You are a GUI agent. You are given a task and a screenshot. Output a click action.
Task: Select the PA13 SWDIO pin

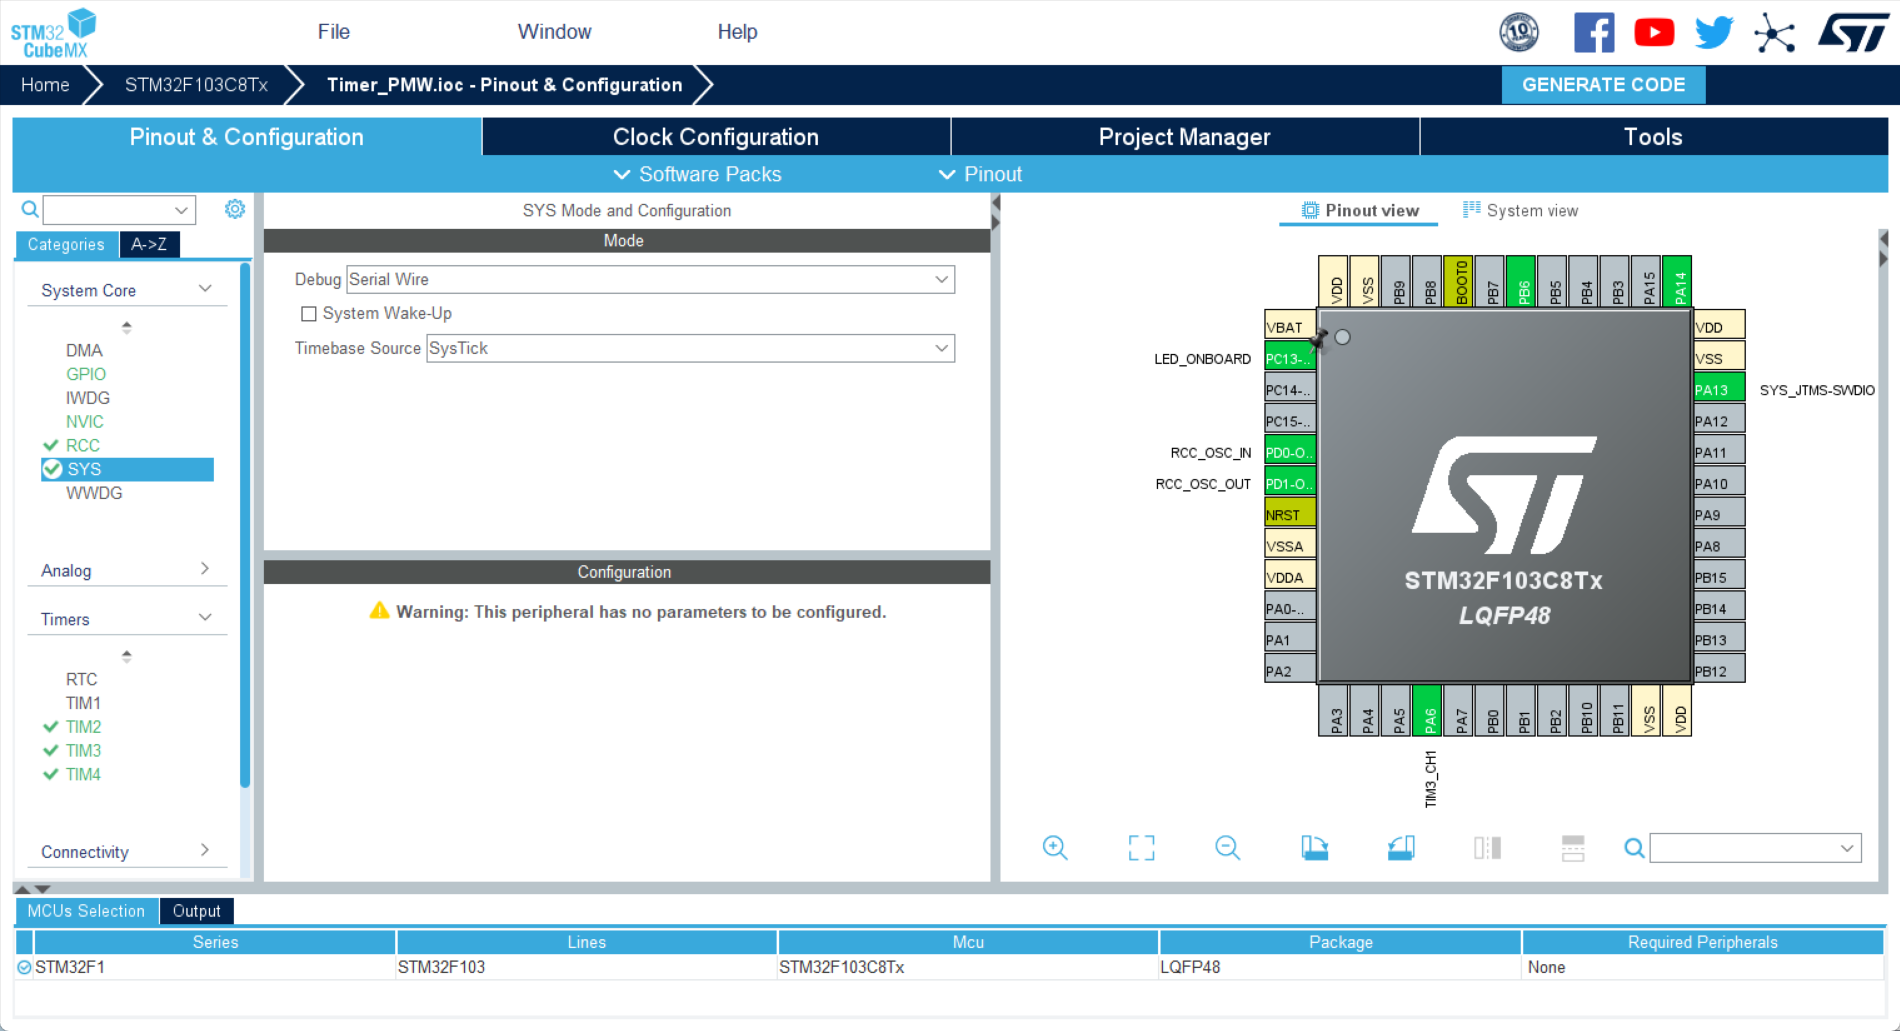click(1719, 389)
